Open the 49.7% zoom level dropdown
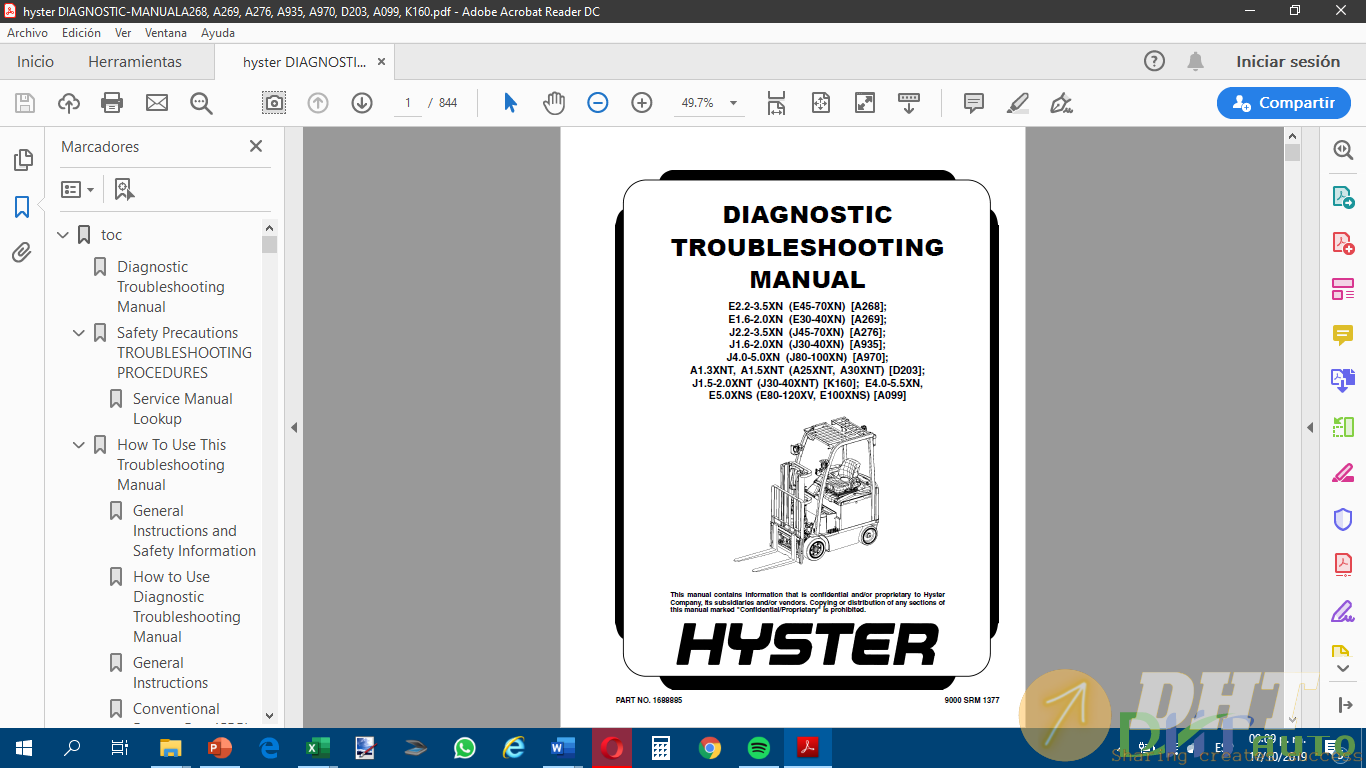 pos(733,103)
